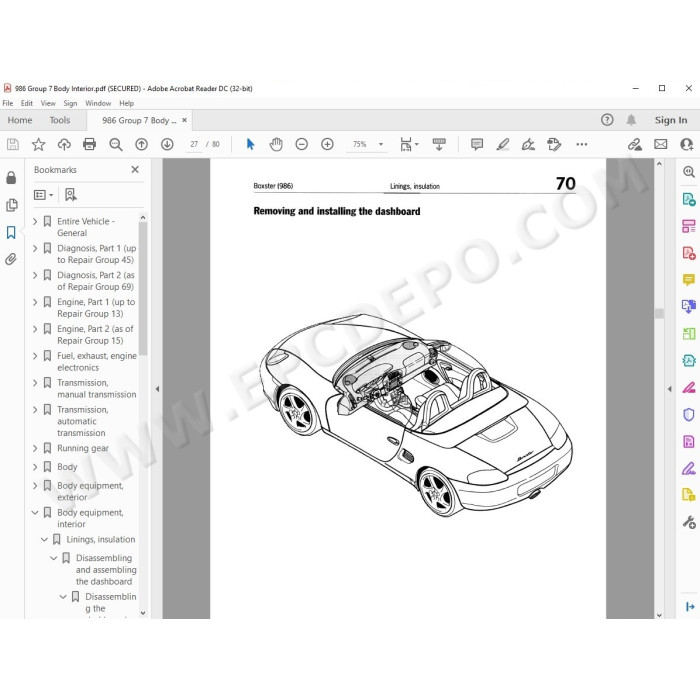Select Transmission, manual transmission bookmark
Screen dimensions: 700x700
tap(96, 388)
